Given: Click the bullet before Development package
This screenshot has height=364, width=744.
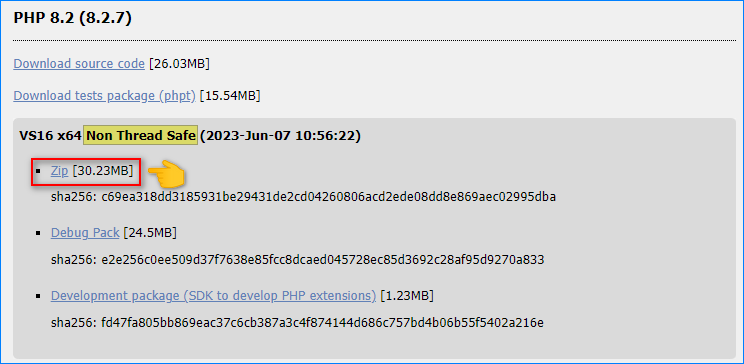Looking at the screenshot, I should pos(37,296).
